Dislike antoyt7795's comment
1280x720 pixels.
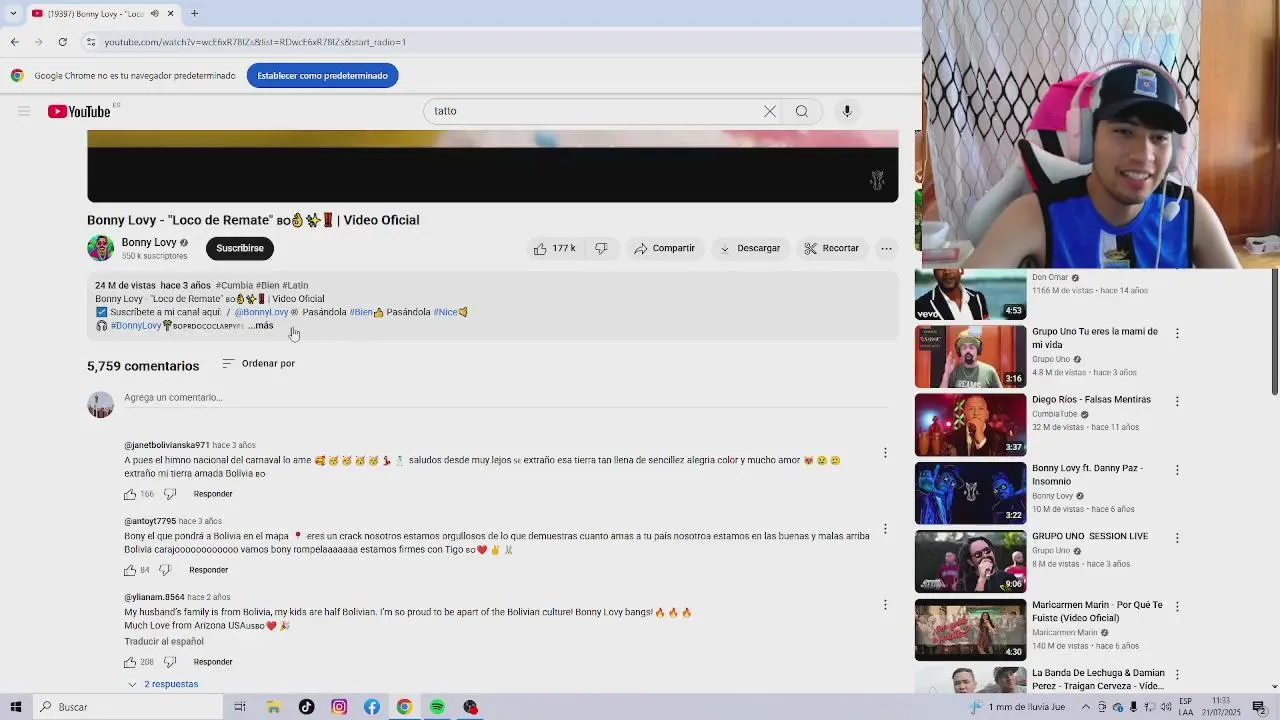tap(165, 570)
